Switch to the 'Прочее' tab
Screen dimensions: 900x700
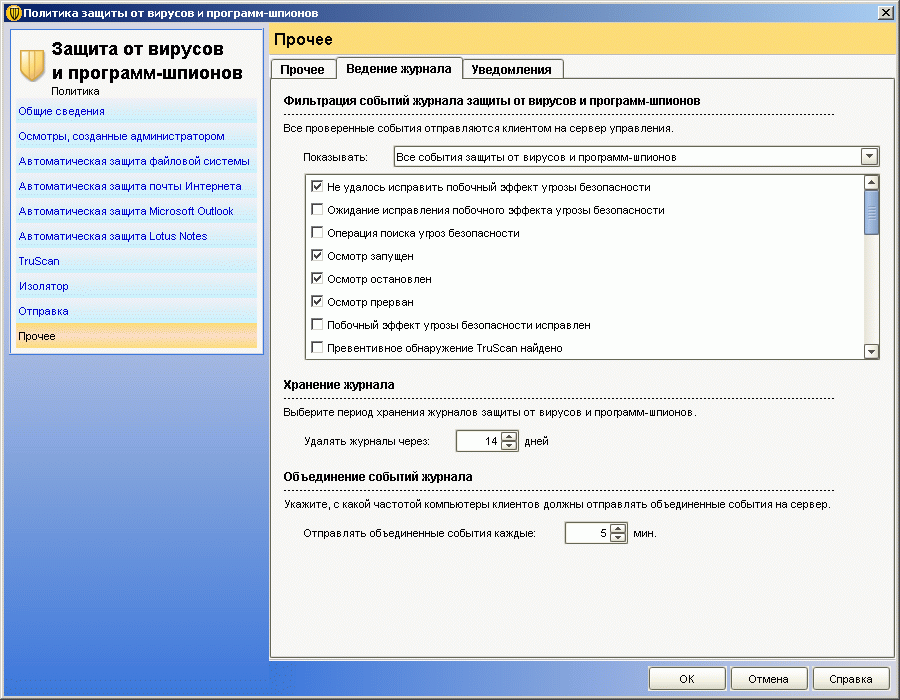pyautogui.click(x=302, y=69)
